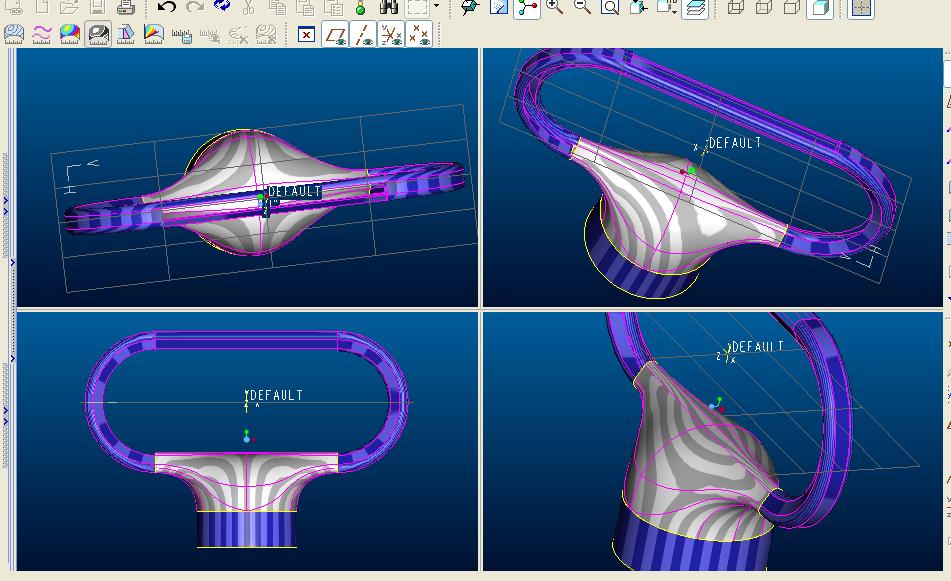Reorient the view with the cube-arrow icon
The height and width of the screenshot is (581, 951).
pos(638,7)
